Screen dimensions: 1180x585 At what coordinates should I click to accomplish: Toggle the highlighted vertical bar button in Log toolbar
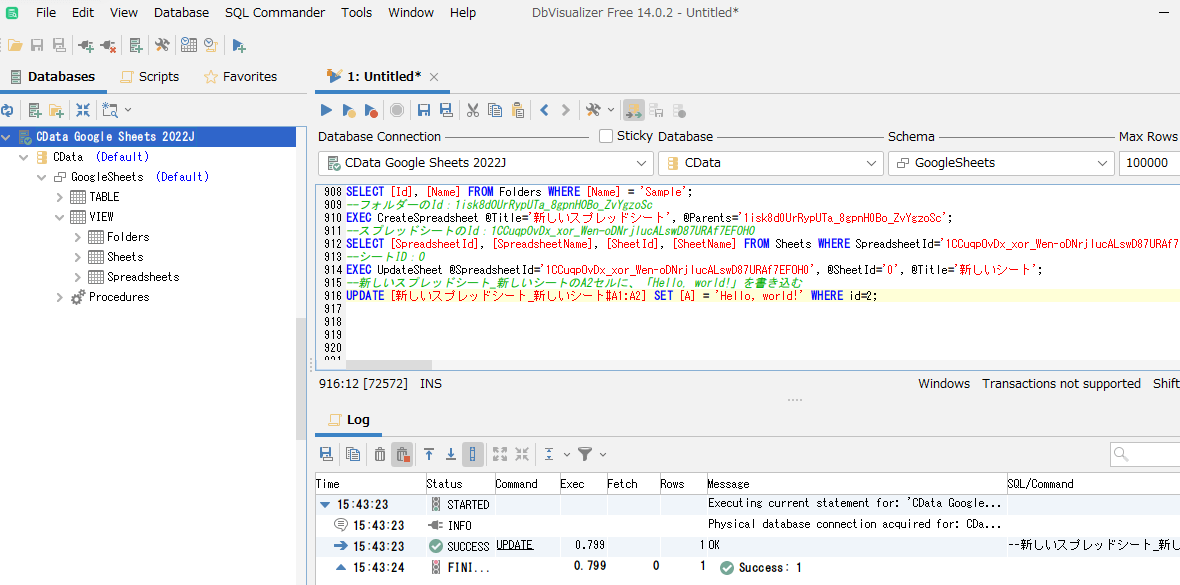pyautogui.click(x=473, y=453)
